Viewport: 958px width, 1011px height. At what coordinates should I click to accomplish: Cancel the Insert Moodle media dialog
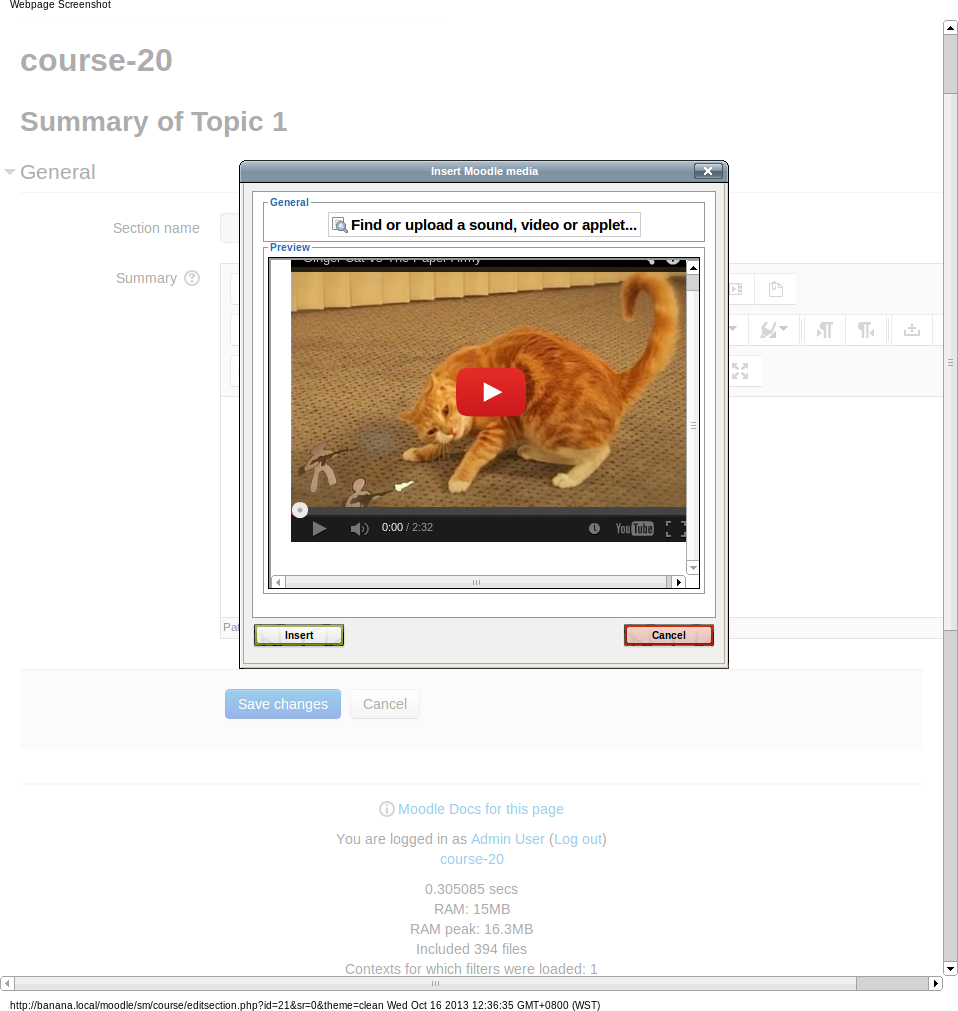tap(669, 635)
